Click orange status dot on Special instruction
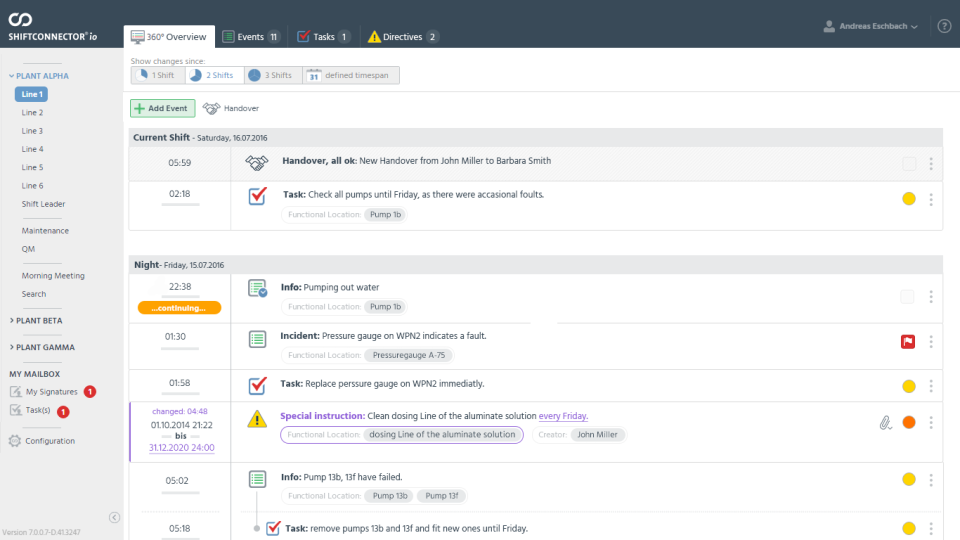 (x=909, y=422)
